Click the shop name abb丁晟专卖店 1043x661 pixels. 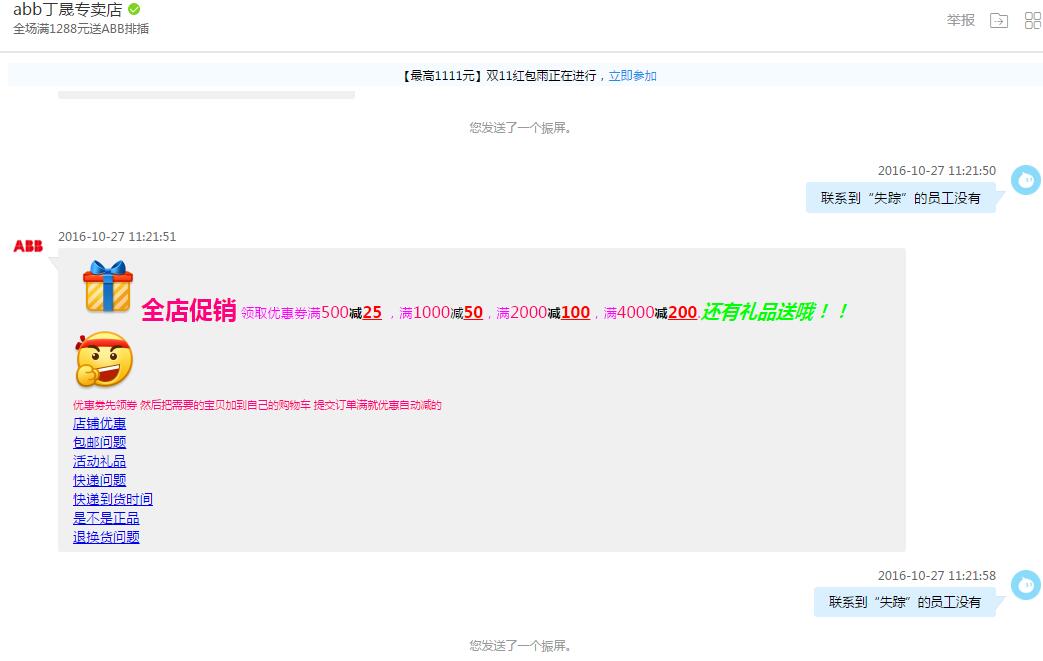pyautogui.click(x=68, y=9)
